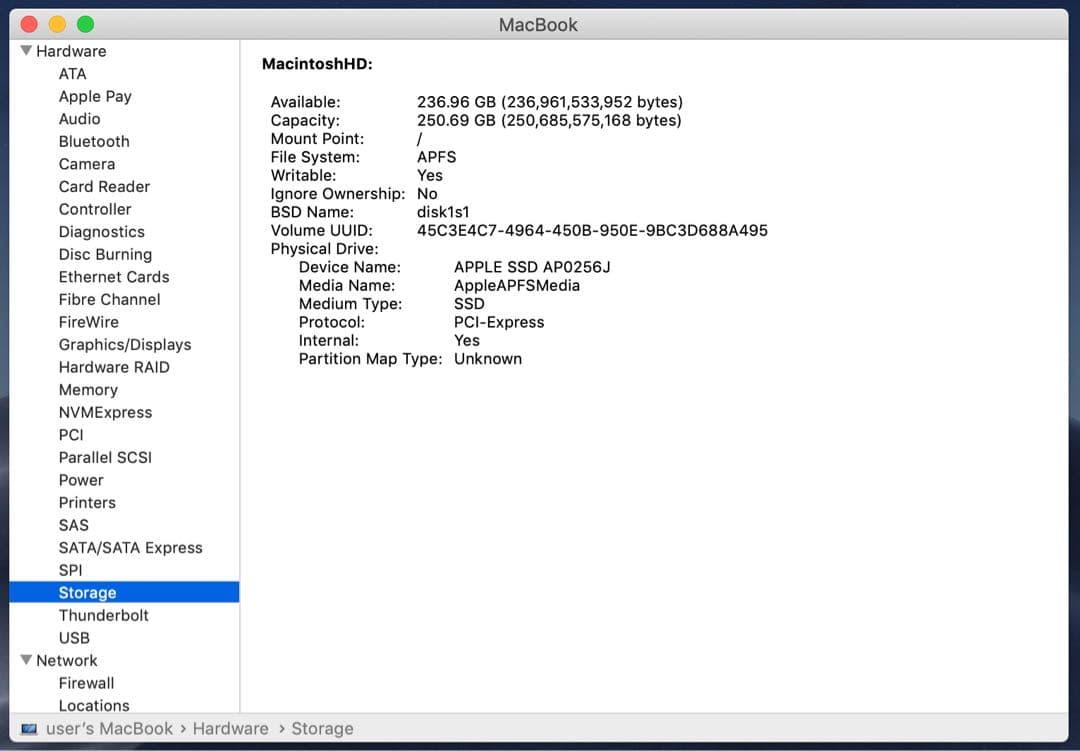The width and height of the screenshot is (1080, 751).
Task: Open Apple Pay information
Action: (95, 96)
